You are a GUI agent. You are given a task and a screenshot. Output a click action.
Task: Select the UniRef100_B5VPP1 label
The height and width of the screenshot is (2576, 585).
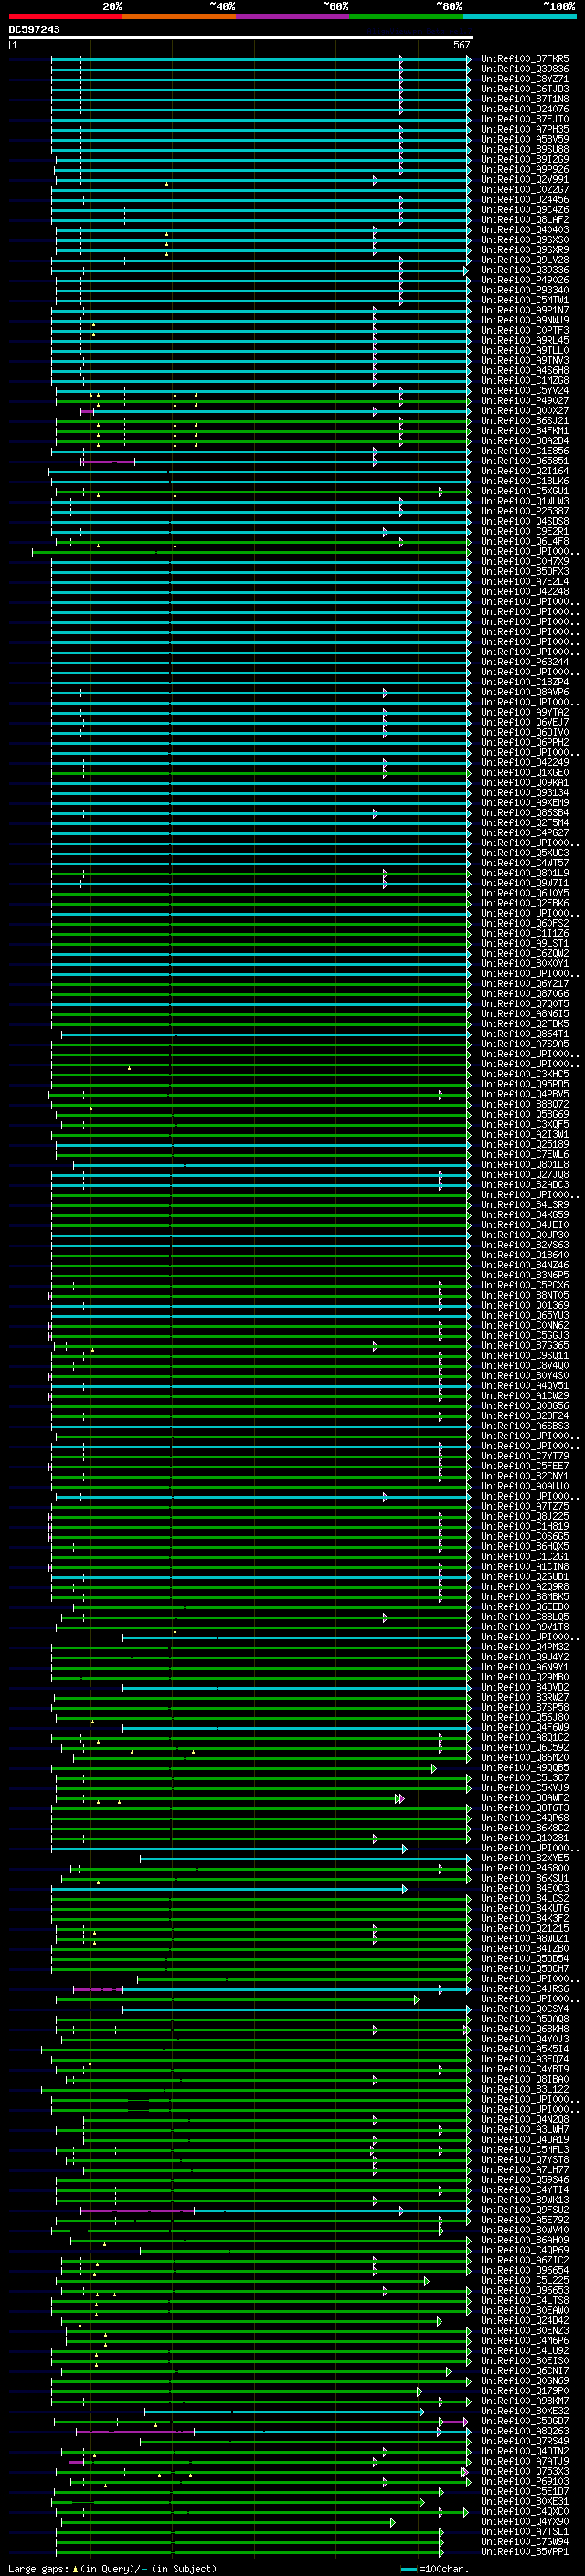[525, 2551]
